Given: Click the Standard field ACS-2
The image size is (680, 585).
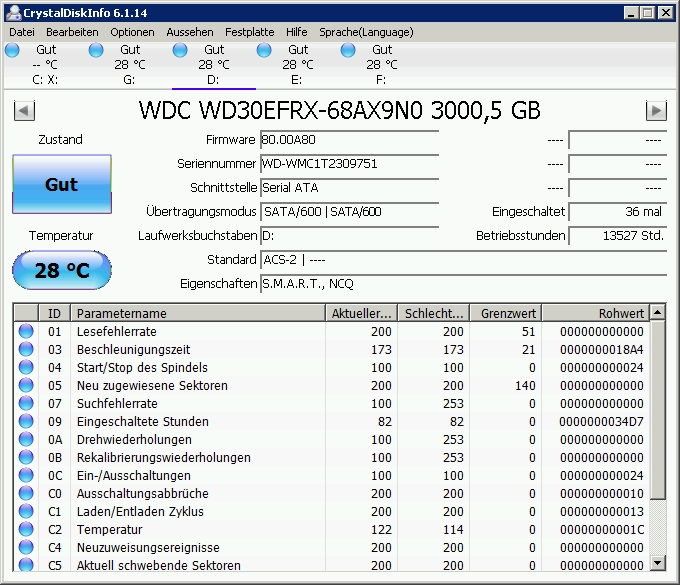Looking at the screenshot, I should (464, 260).
